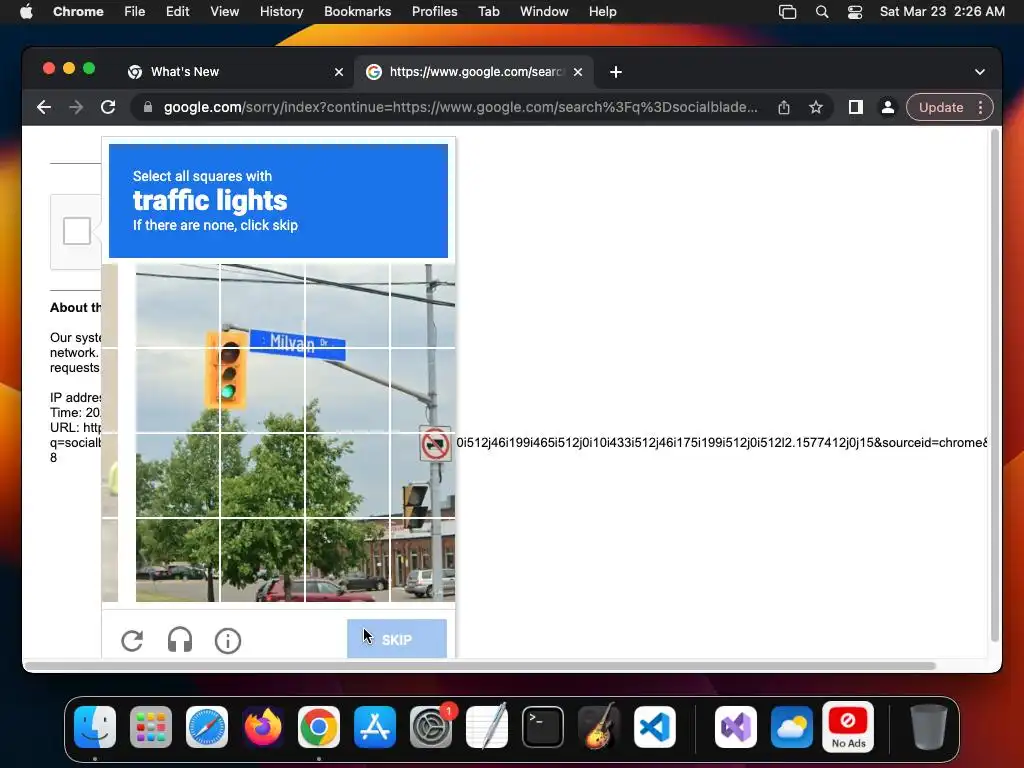
Task: Open the Help menu
Action: pyautogui.click(x=602, y=12)
